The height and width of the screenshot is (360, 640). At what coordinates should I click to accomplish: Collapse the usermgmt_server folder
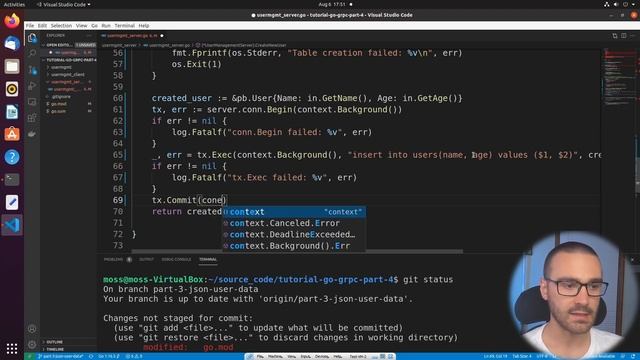pos(65,82)
